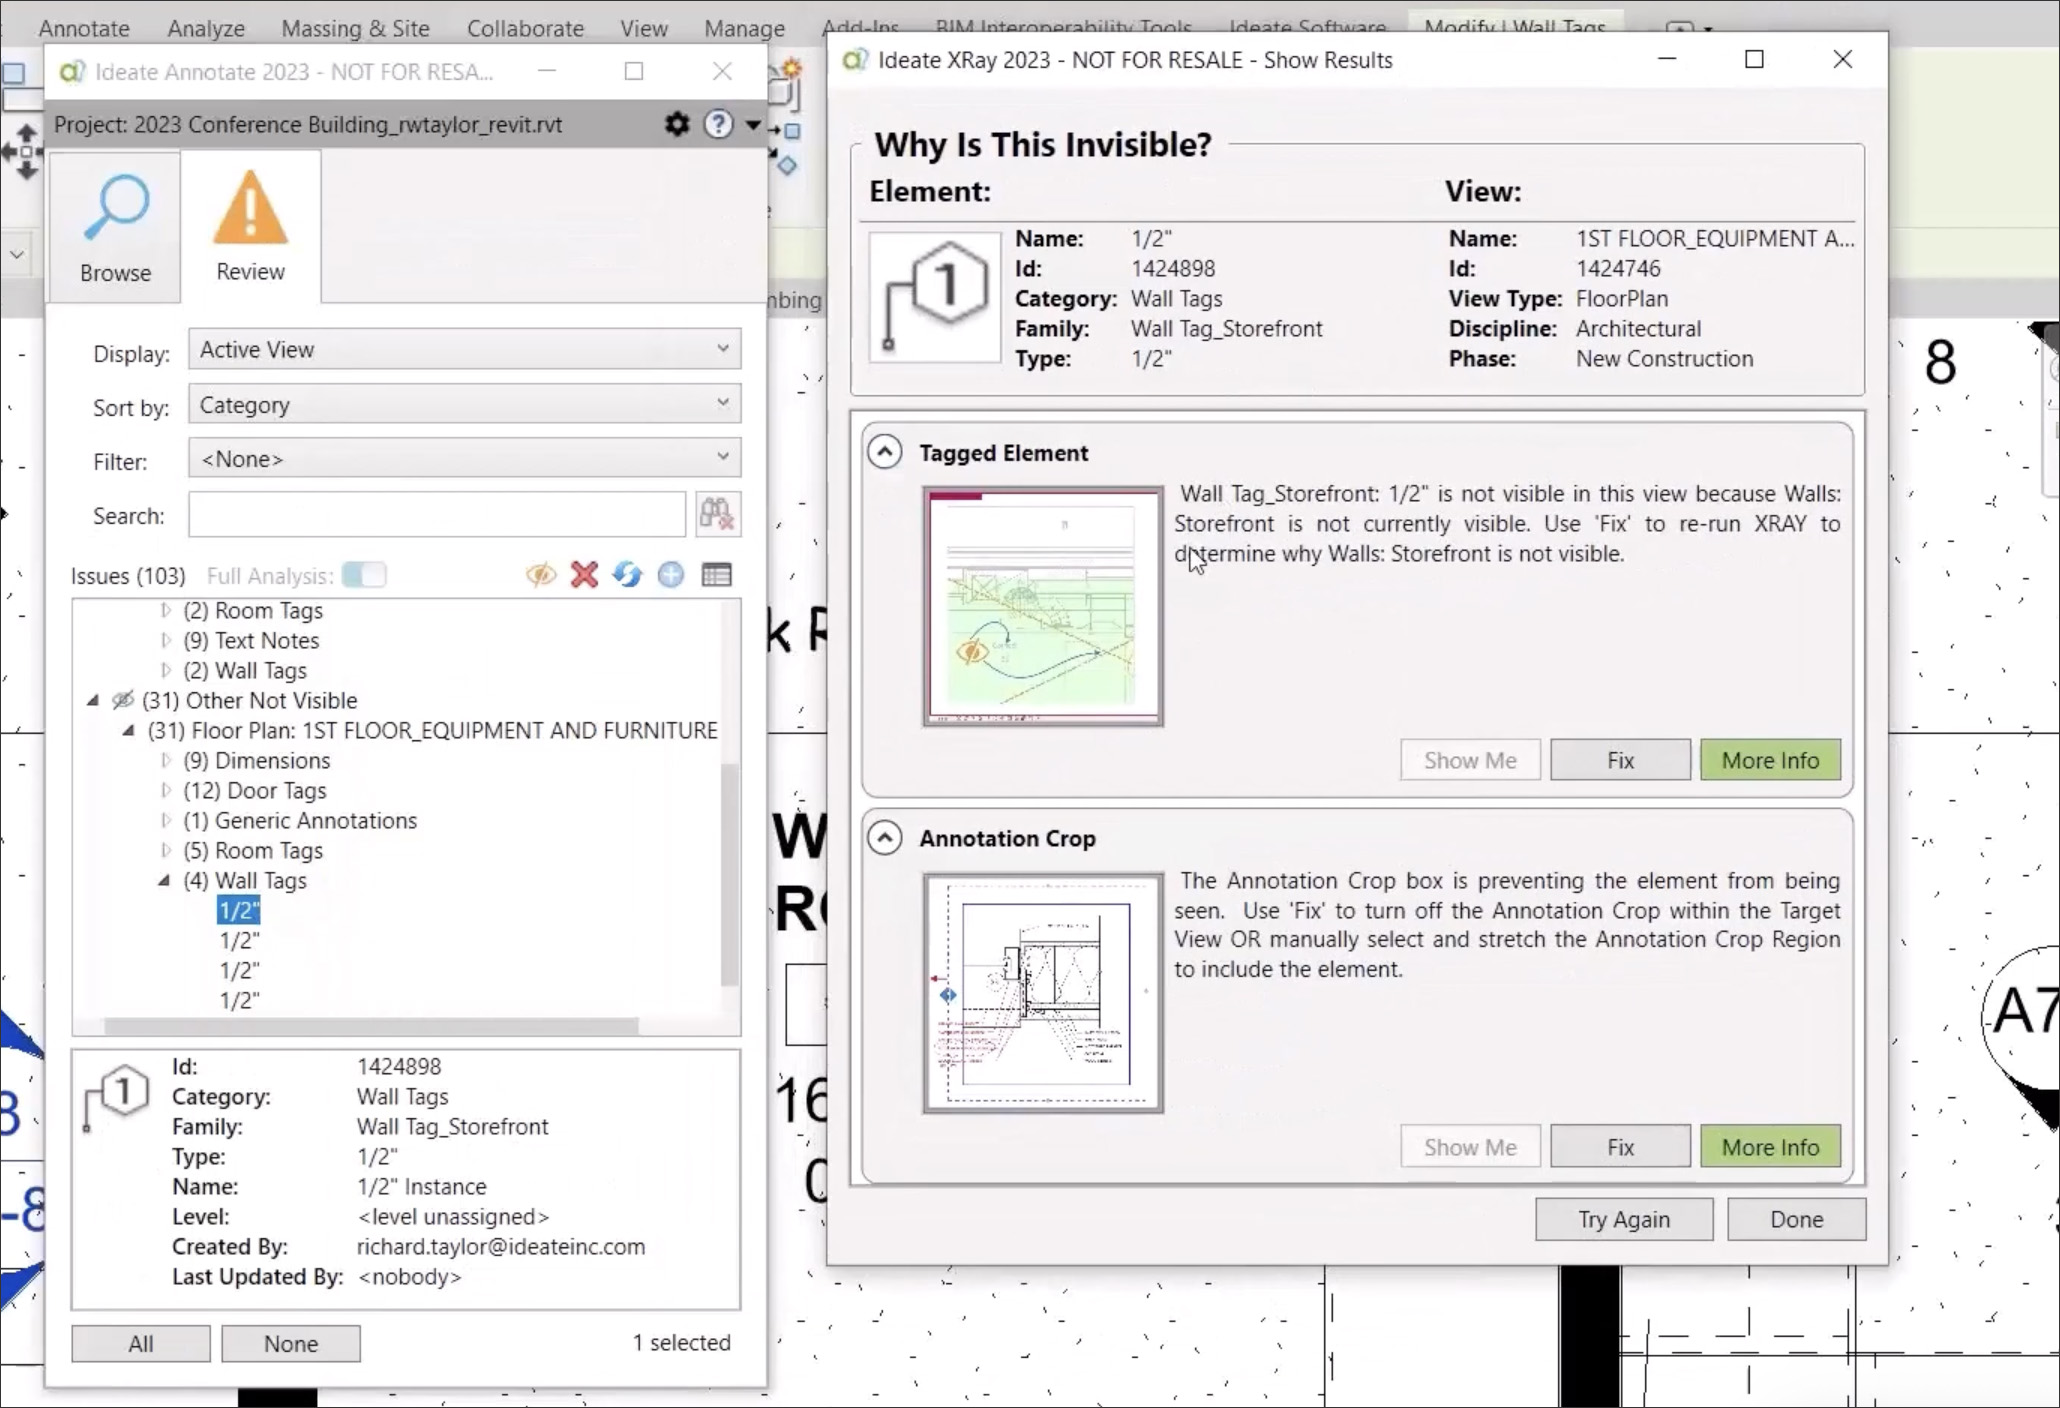Click Show Me in Tagged Element section
The width and height of the screenshot is (2060, 1408).
pyautogui.click(x=1470, y=760)
